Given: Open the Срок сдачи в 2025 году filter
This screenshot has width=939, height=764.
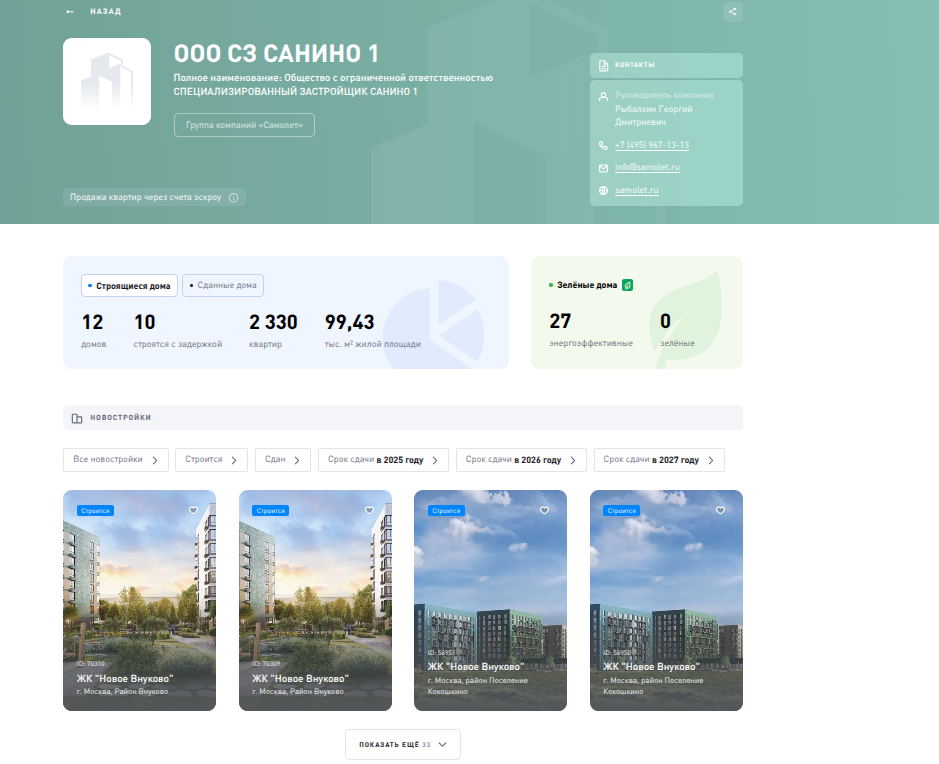Looking at the screenshot, I should click(383, 460).
